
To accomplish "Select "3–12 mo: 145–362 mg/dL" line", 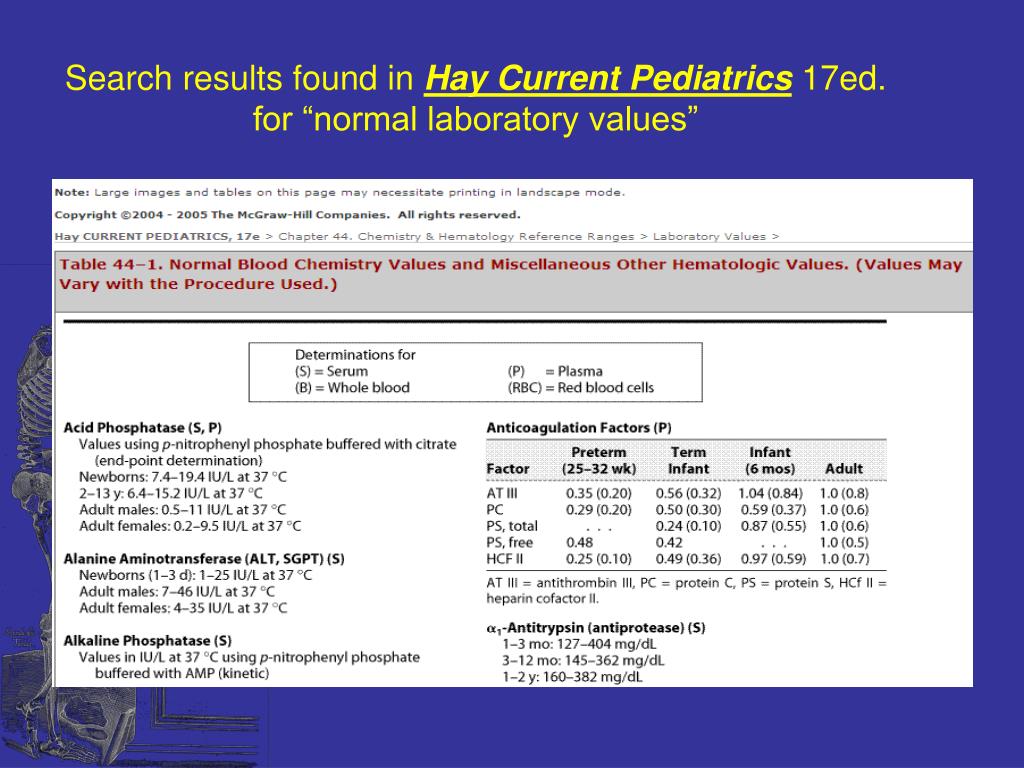I will (x=583, y=660).
